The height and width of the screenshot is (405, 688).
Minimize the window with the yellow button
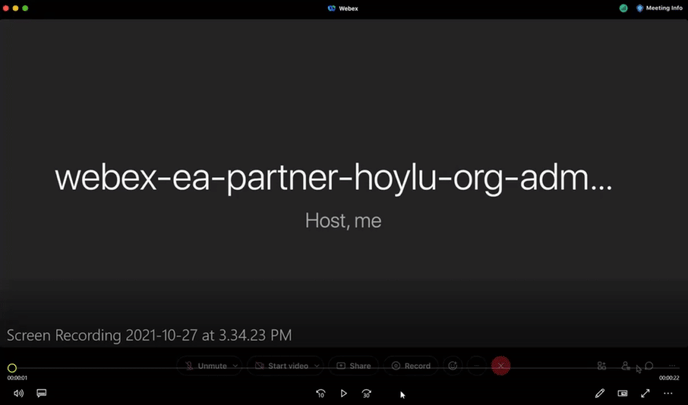15,8
